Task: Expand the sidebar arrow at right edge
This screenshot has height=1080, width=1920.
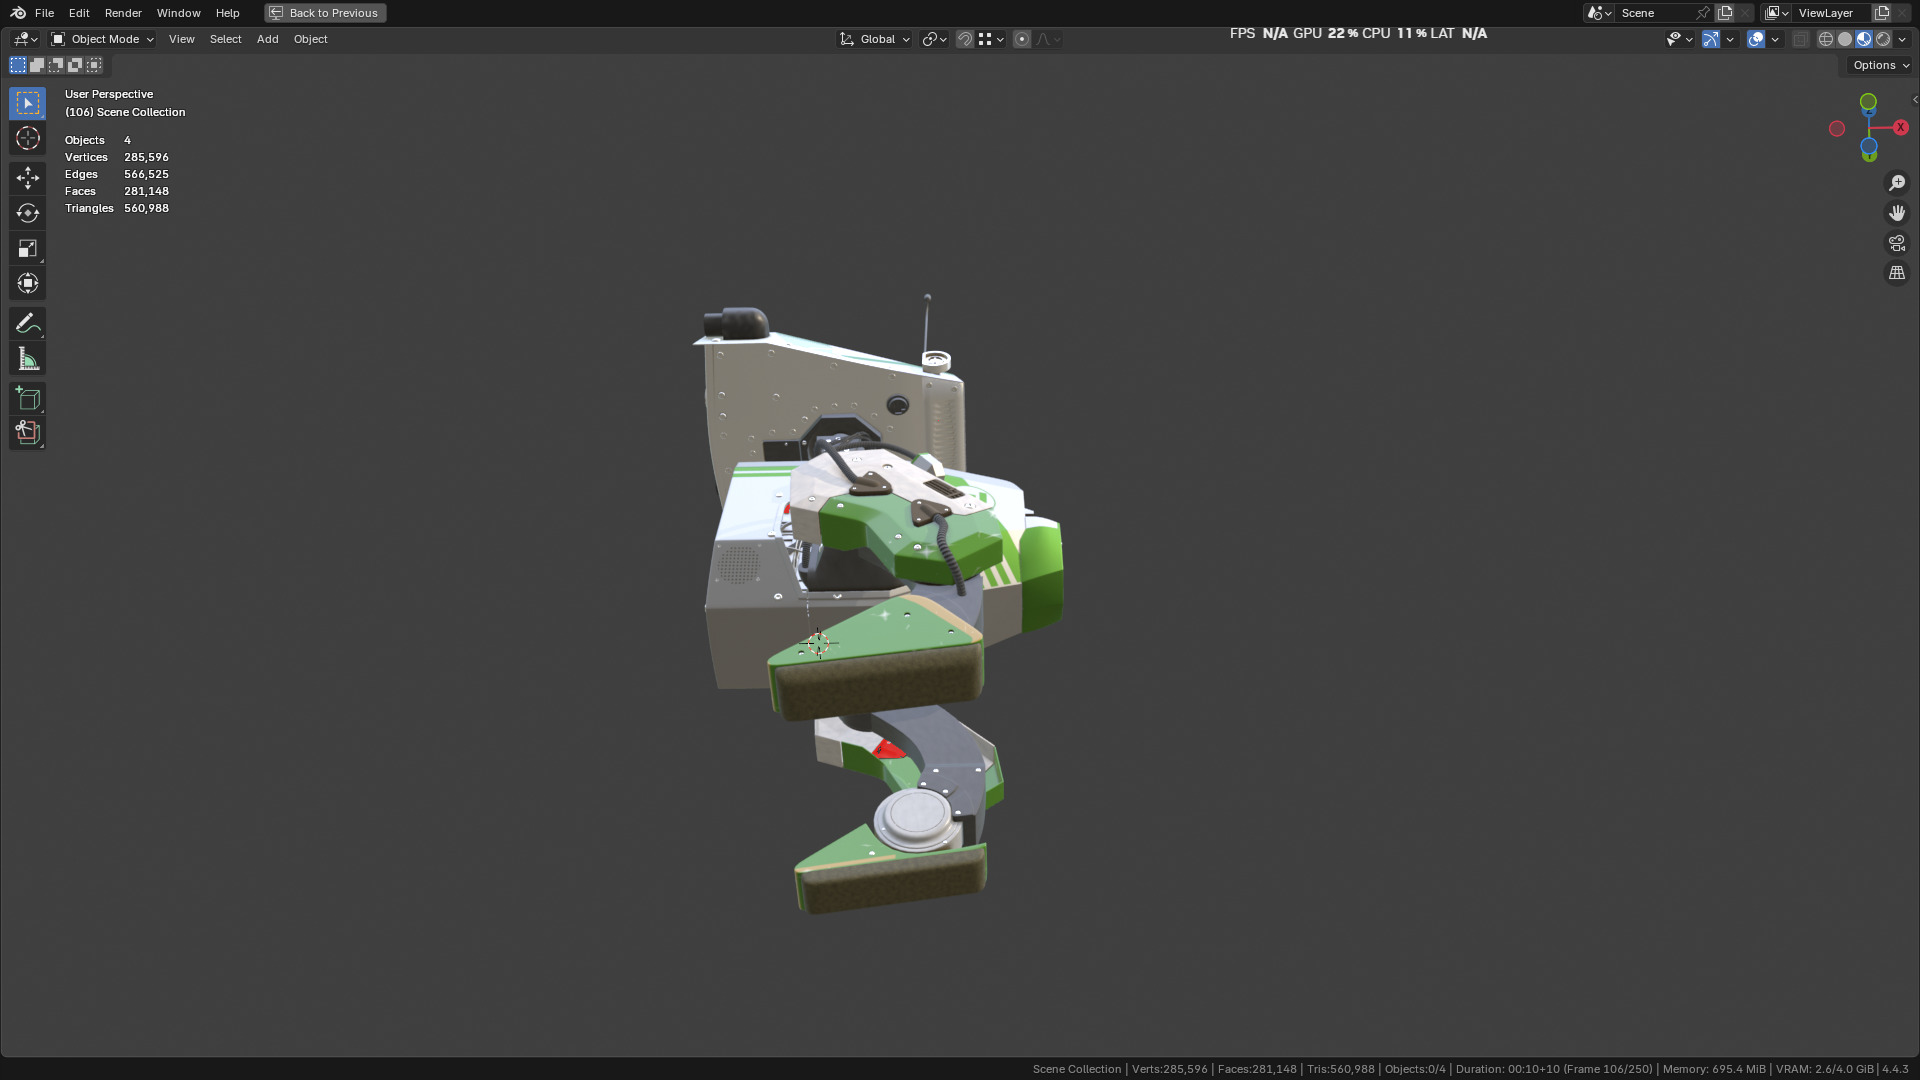Action: click(x=1914, y=99)
